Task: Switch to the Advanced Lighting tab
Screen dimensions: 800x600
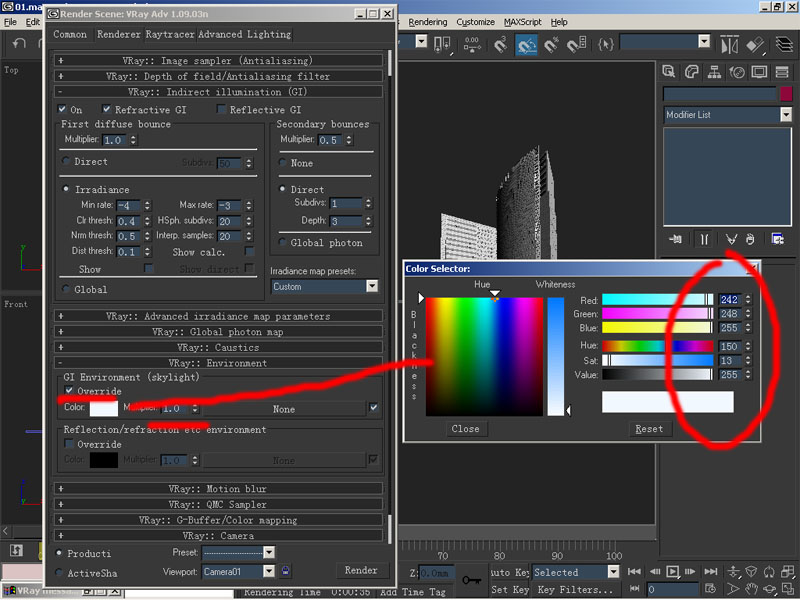Action: coord(245,34)
